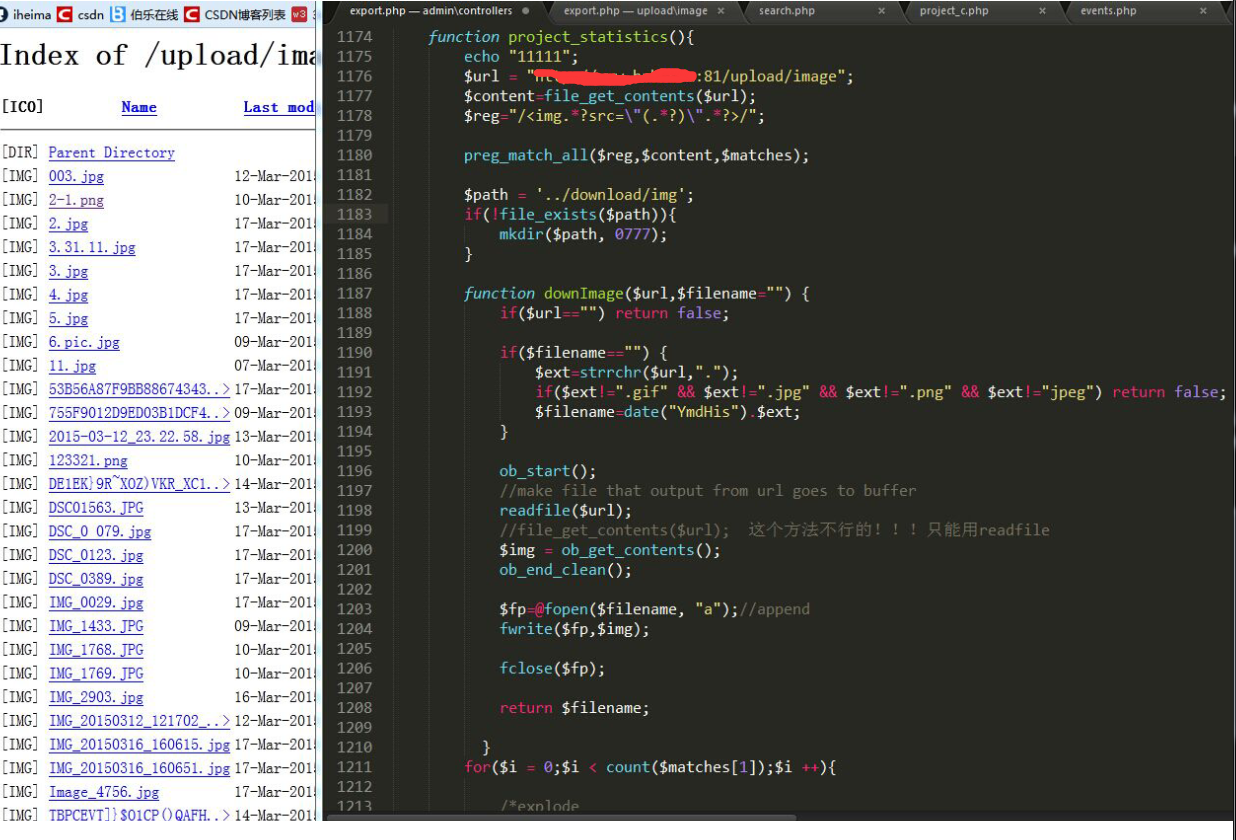Click the fclose($fp); line
The width and height of the screenshot is (1236, 840).
click(552, 668)
